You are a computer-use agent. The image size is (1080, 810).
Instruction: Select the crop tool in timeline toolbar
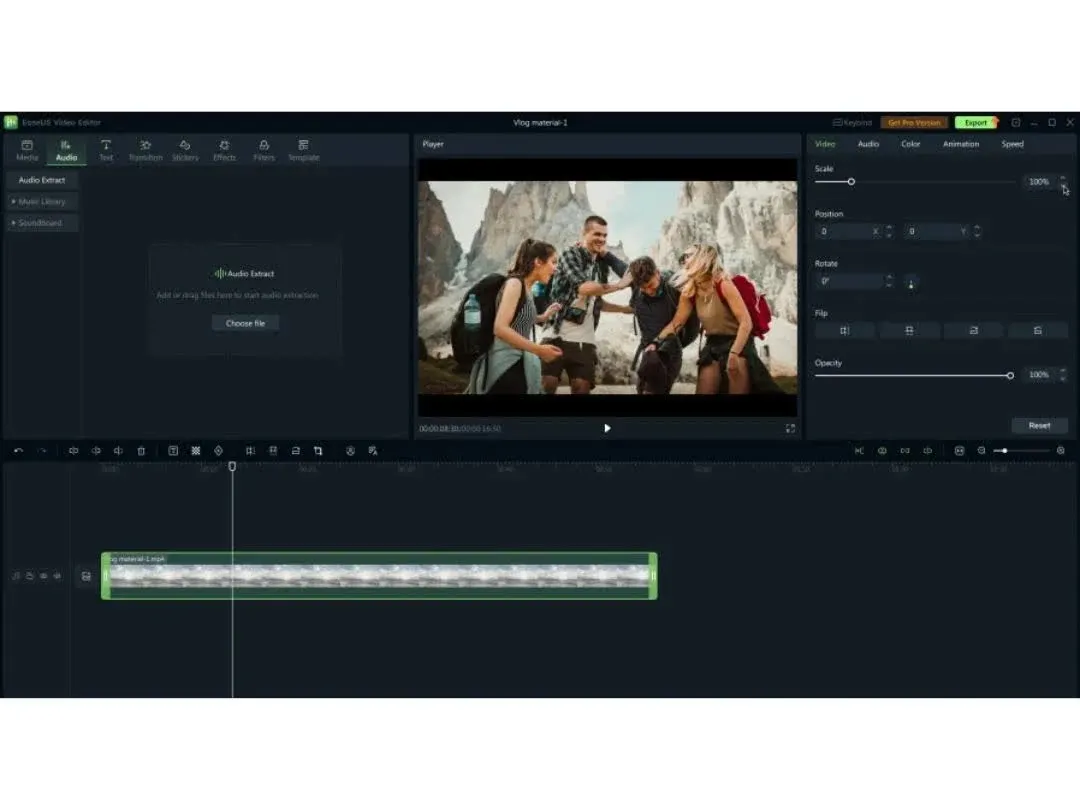[x=318, y=451]
